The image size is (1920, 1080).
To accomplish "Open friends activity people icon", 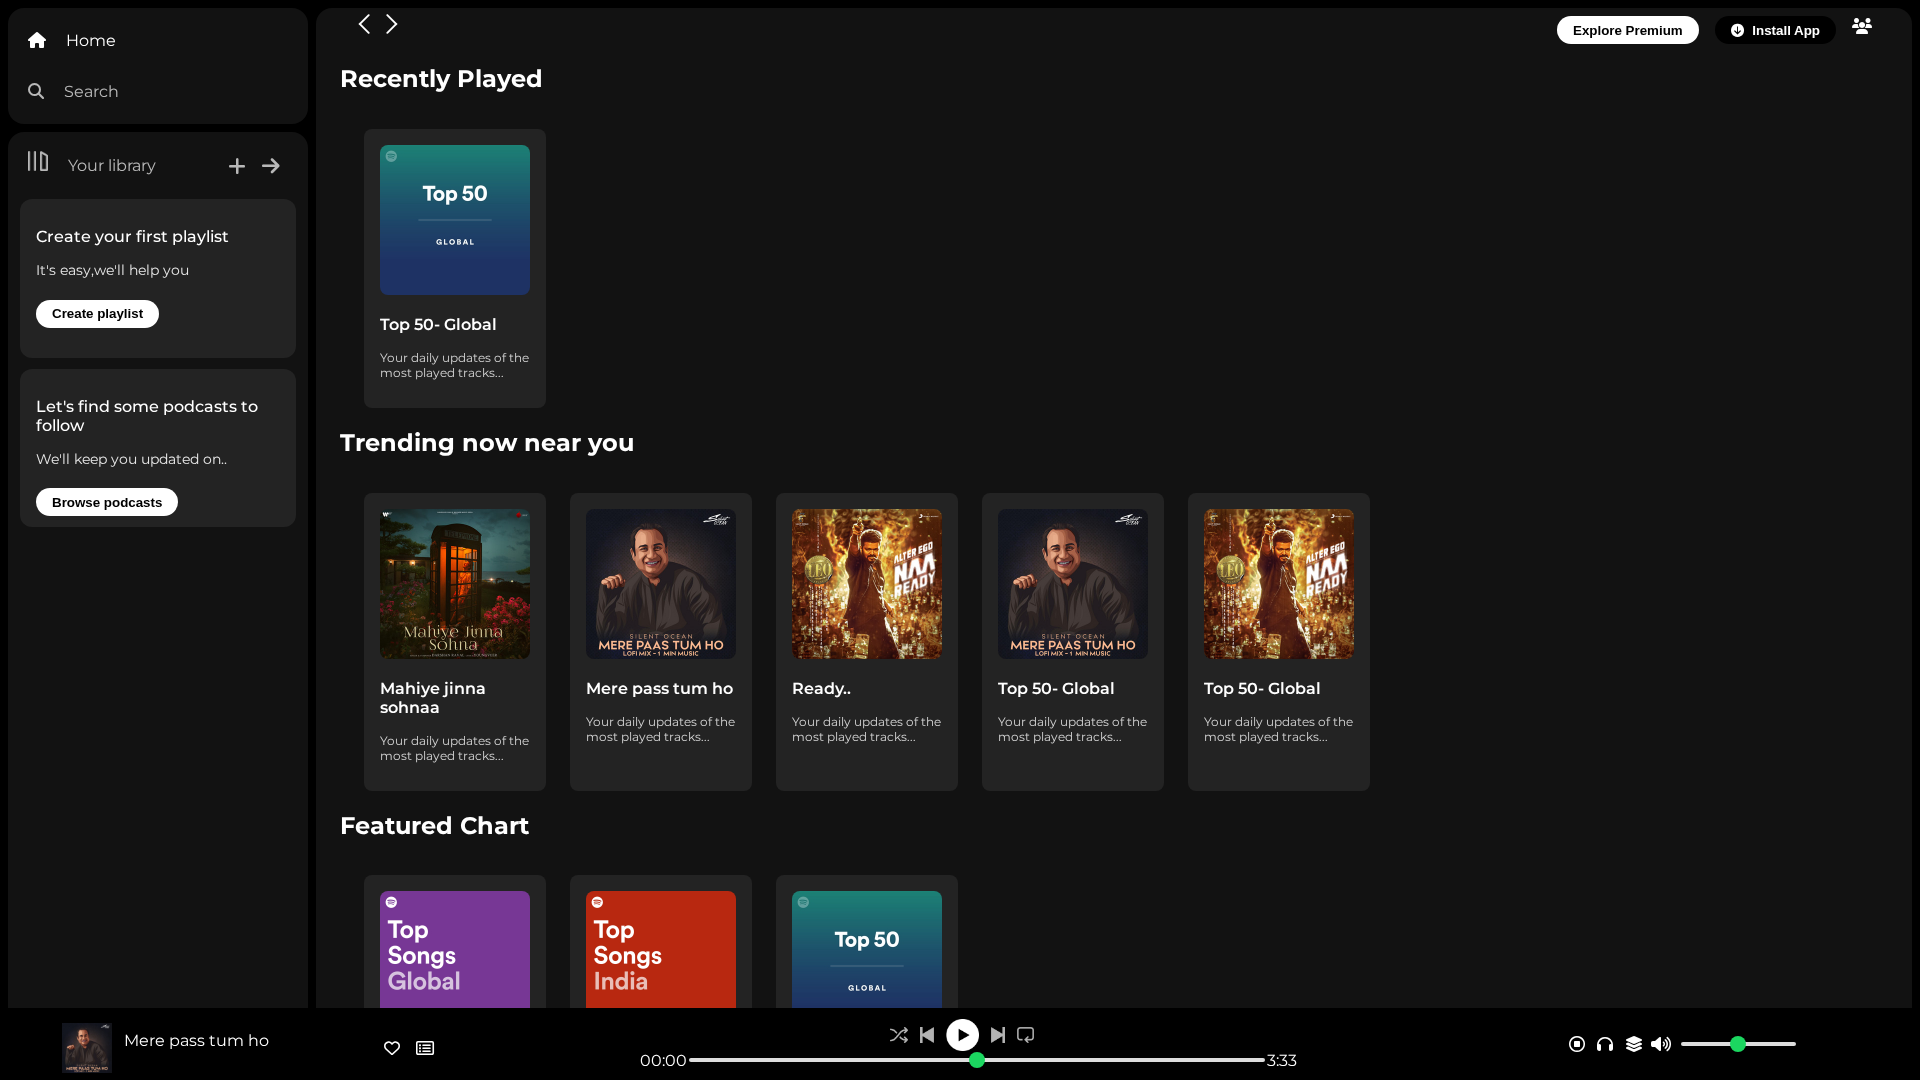I will 1862,26.
